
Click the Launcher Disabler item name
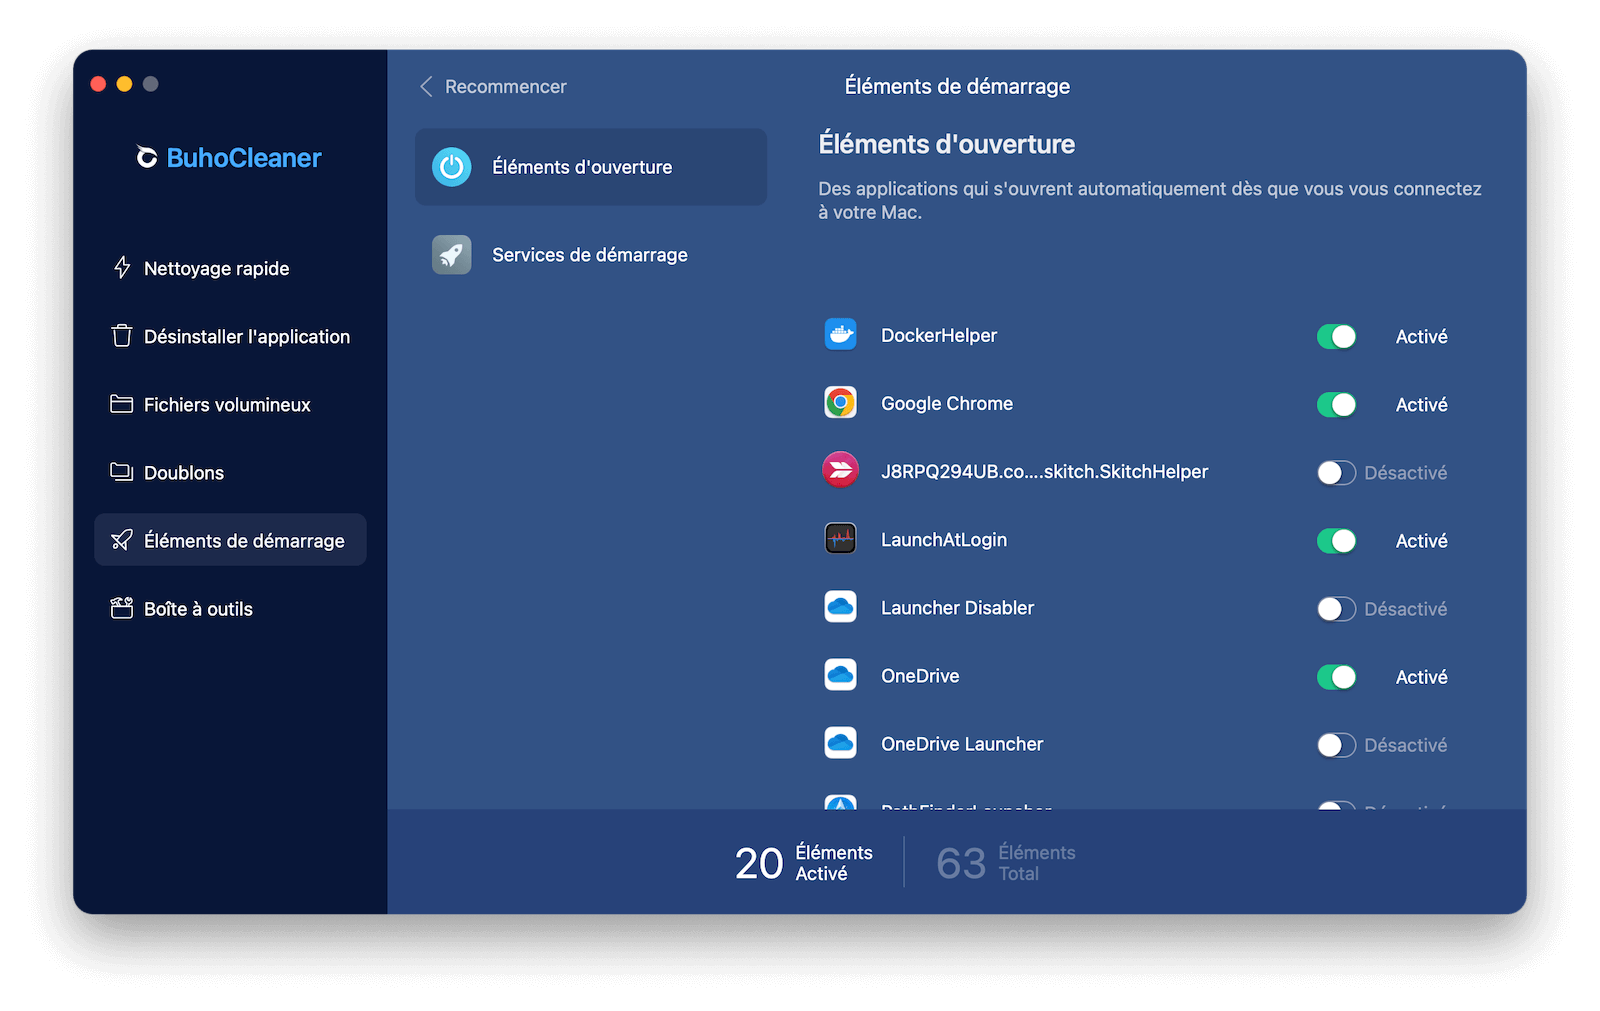958,608
